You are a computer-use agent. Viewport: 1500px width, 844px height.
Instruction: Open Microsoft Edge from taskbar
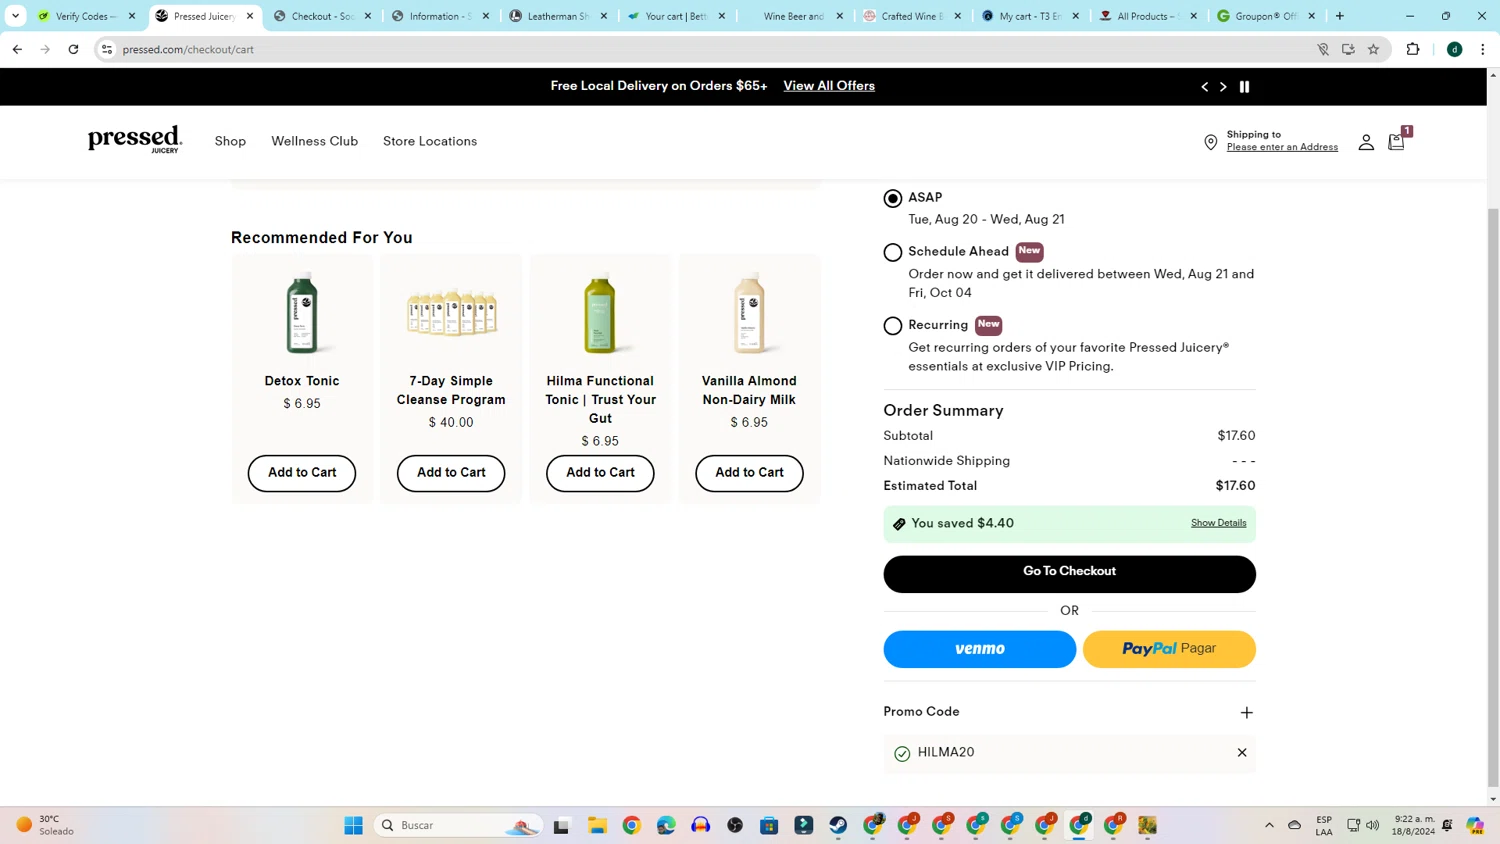666,825
